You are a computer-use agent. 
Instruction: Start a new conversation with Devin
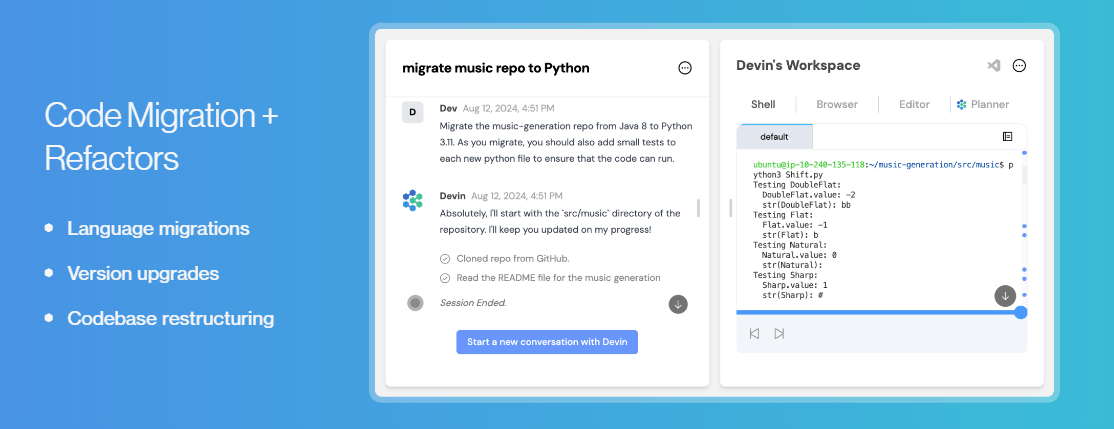pyautogui.click(x=547, y=342)
